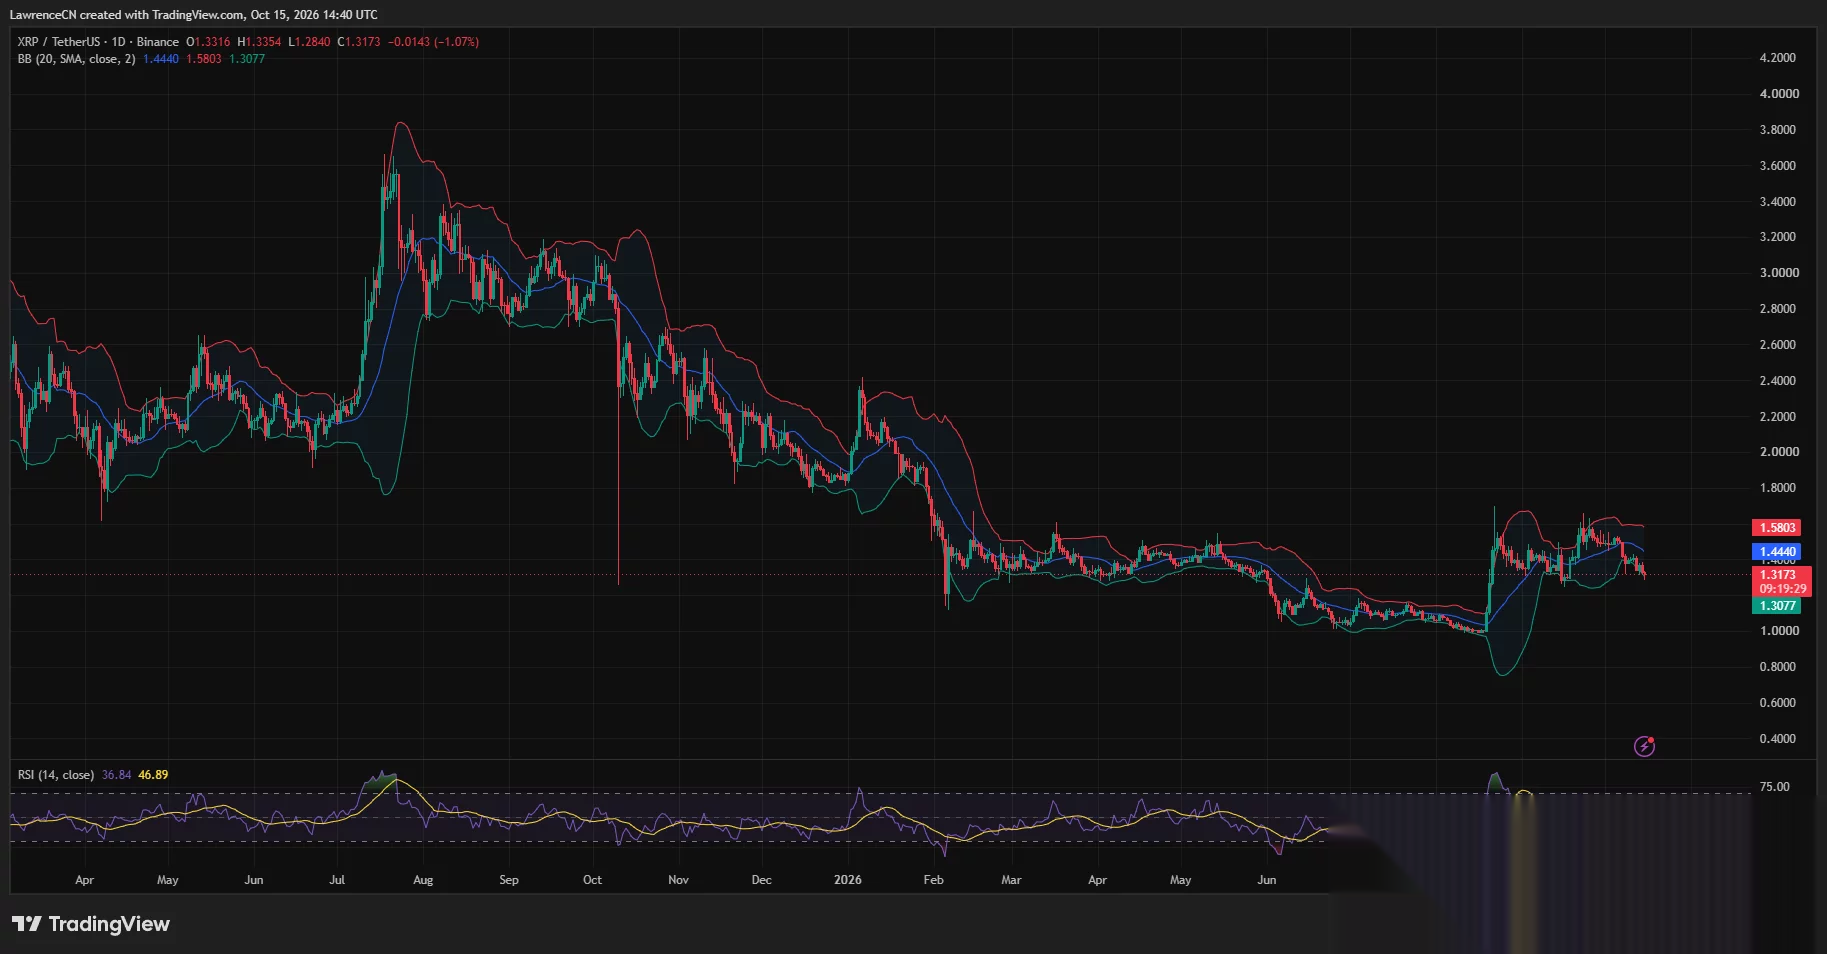The height and width of the screenshot is (954, 1827).
Task: Click the 75.00 RSI scale label
Action: tap(1775, 787)
